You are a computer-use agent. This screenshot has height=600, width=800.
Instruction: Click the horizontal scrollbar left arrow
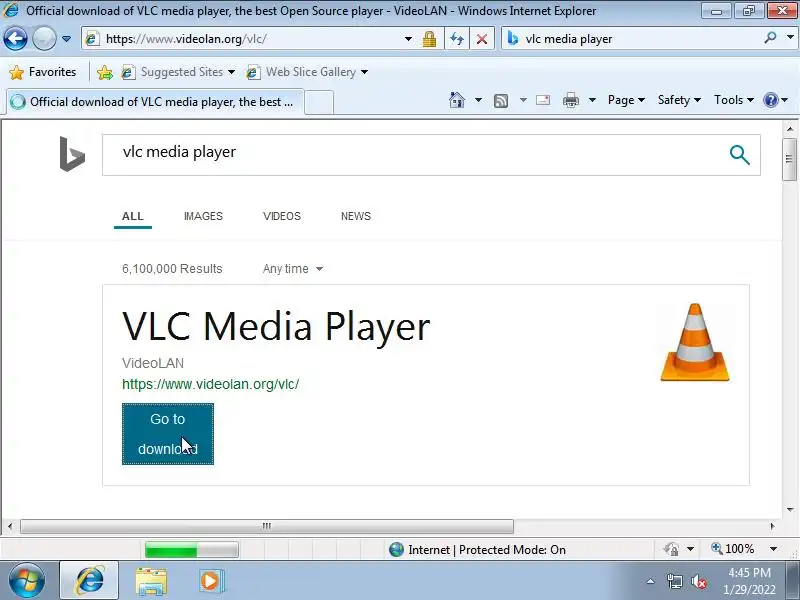[10, 526]
